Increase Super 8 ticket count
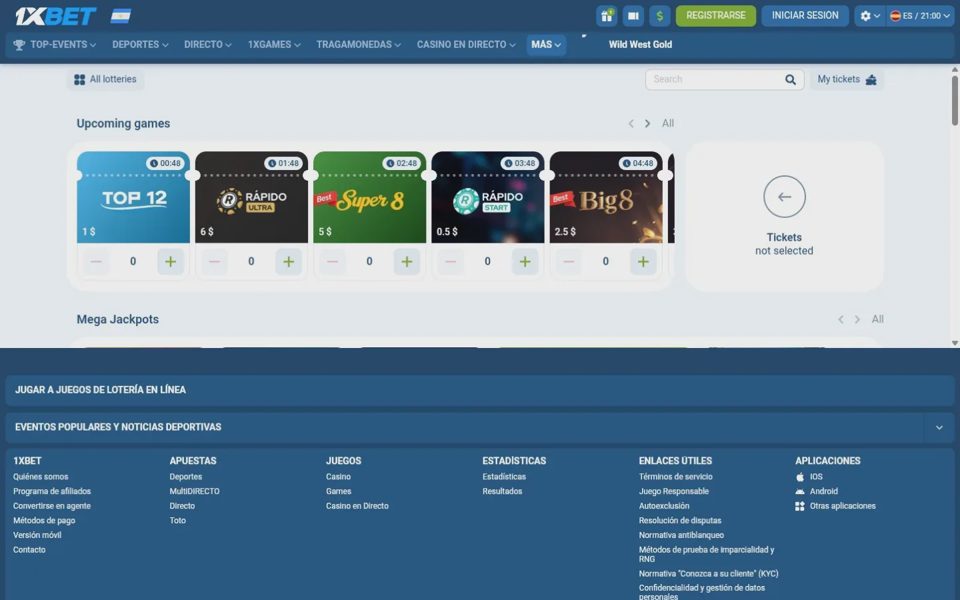The width and height of the screenshot is (960, 600). point(407,262)
